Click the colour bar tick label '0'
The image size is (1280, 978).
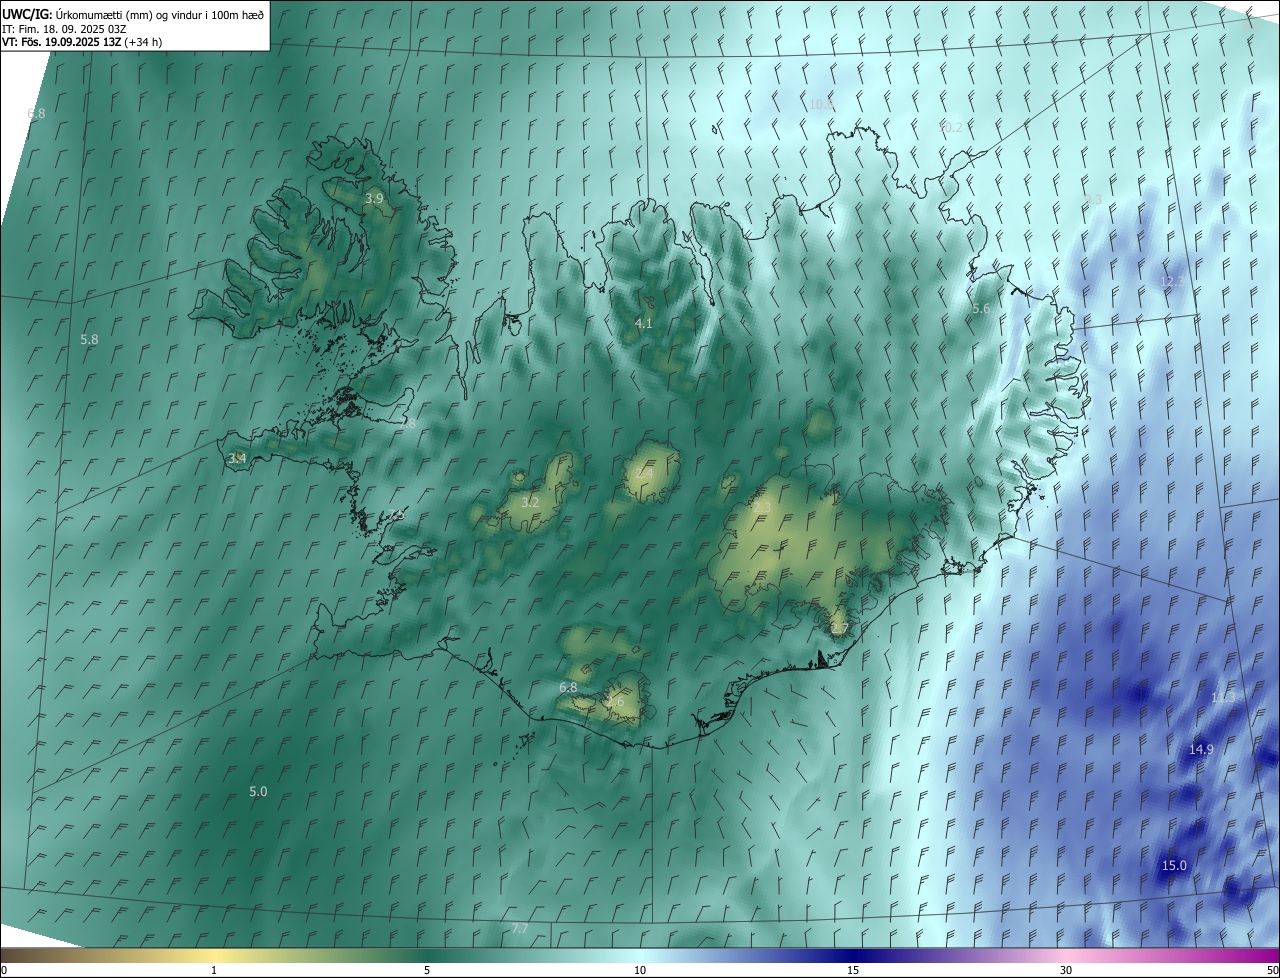pos(4,971)
